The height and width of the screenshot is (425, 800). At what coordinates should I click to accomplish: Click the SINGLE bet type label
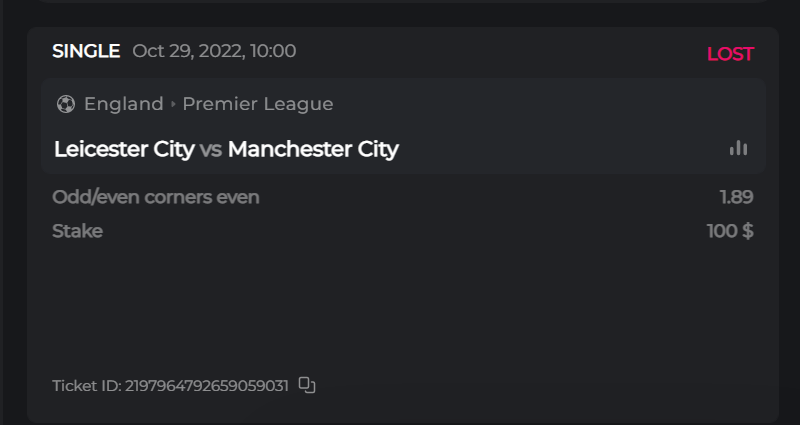(86, 51)
